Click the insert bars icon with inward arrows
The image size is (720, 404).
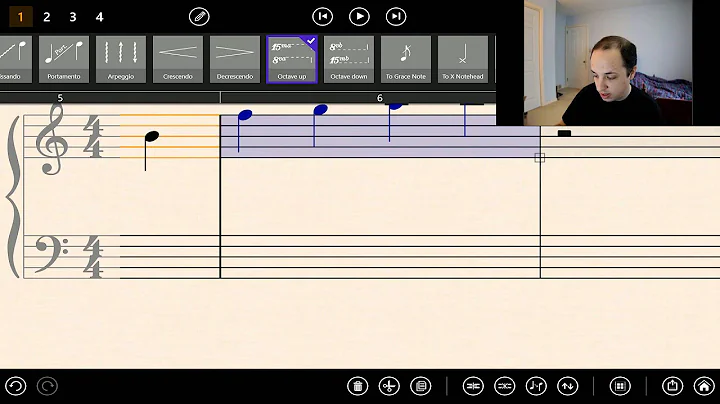click(473, 386)
